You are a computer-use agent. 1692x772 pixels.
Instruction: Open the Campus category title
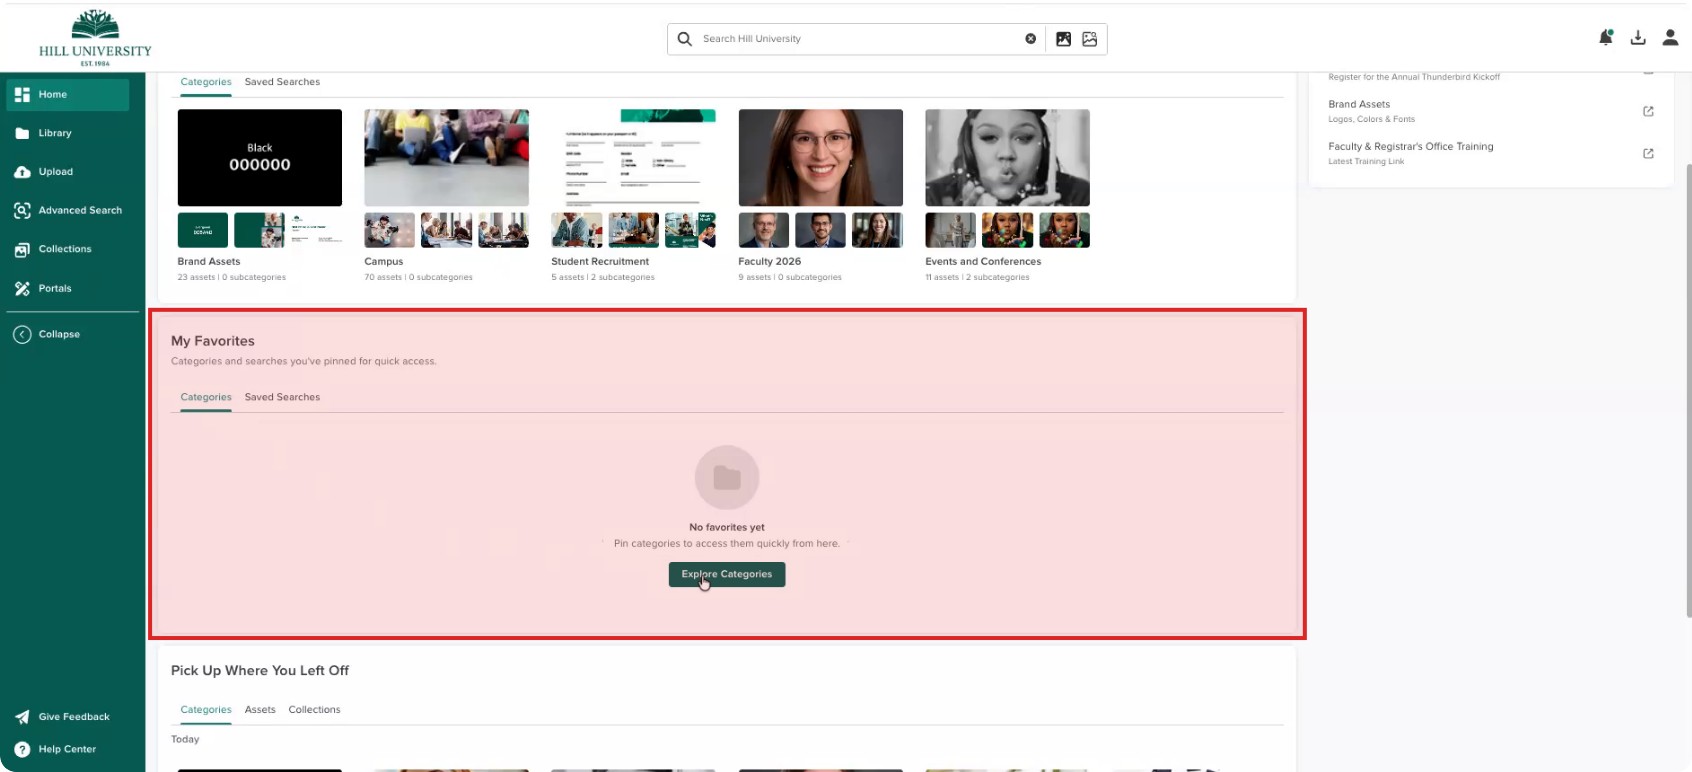coord(384,261)
